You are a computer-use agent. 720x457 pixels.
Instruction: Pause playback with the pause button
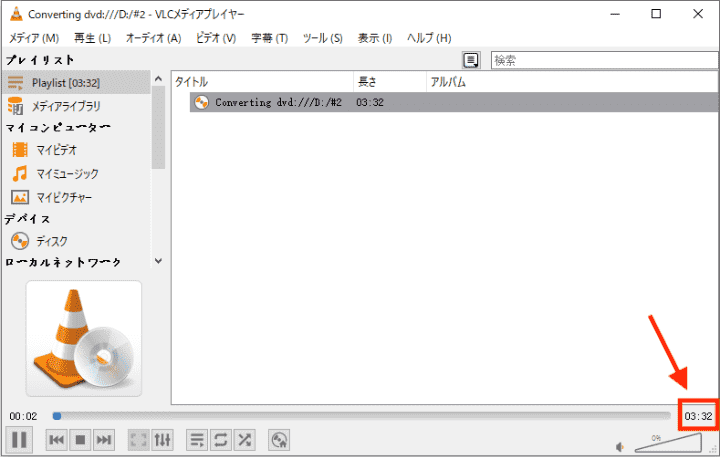[x=19, y=440]
